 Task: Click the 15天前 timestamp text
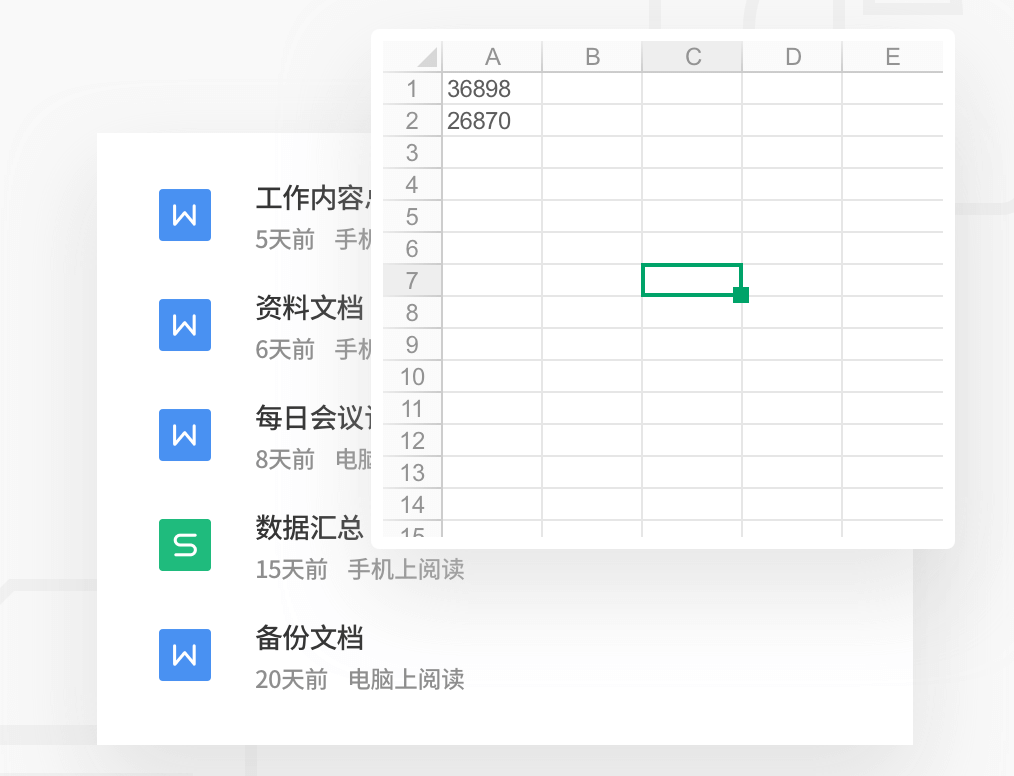pyautogui.click(x=292, y=569)
